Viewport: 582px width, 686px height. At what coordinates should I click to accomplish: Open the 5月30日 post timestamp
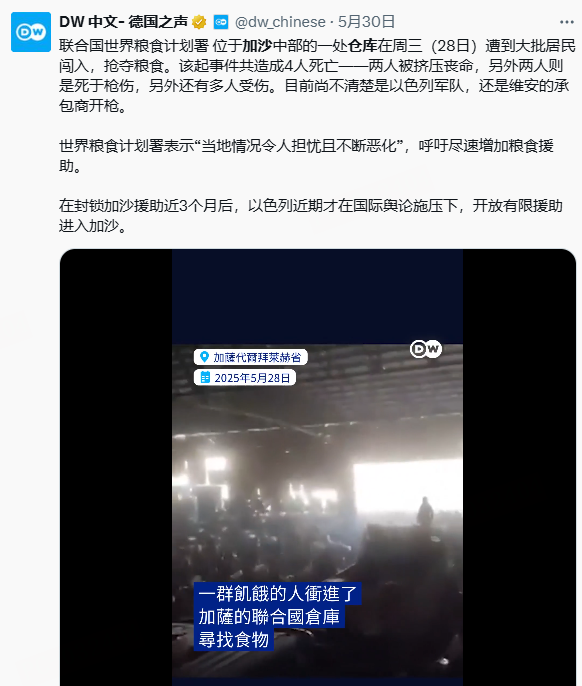tap(366, 22)
